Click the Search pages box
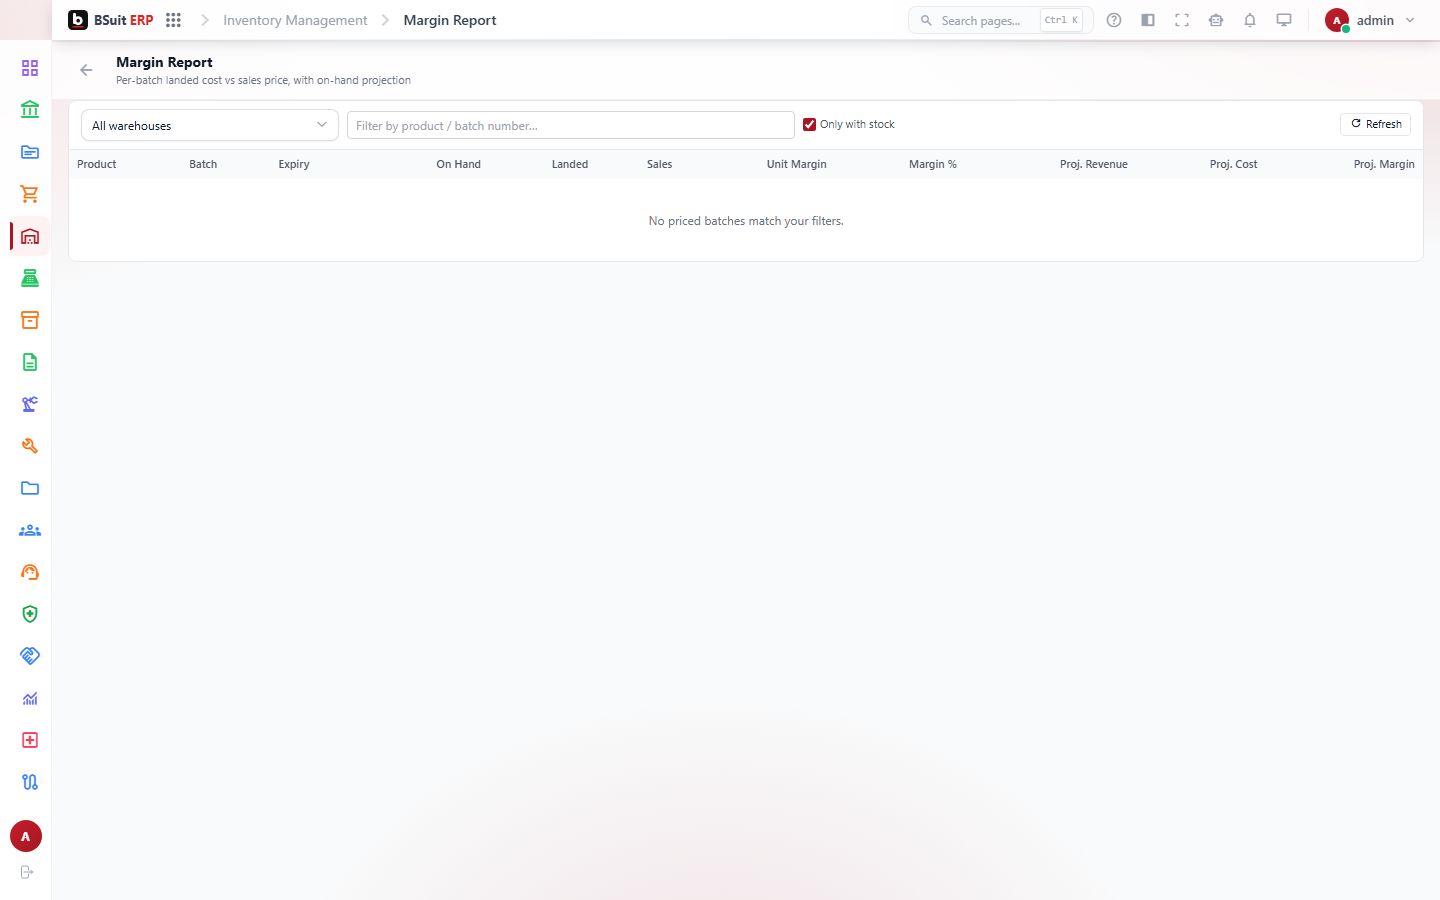The width and height of the screenshot is (1440, 900). coord(1001,20)
